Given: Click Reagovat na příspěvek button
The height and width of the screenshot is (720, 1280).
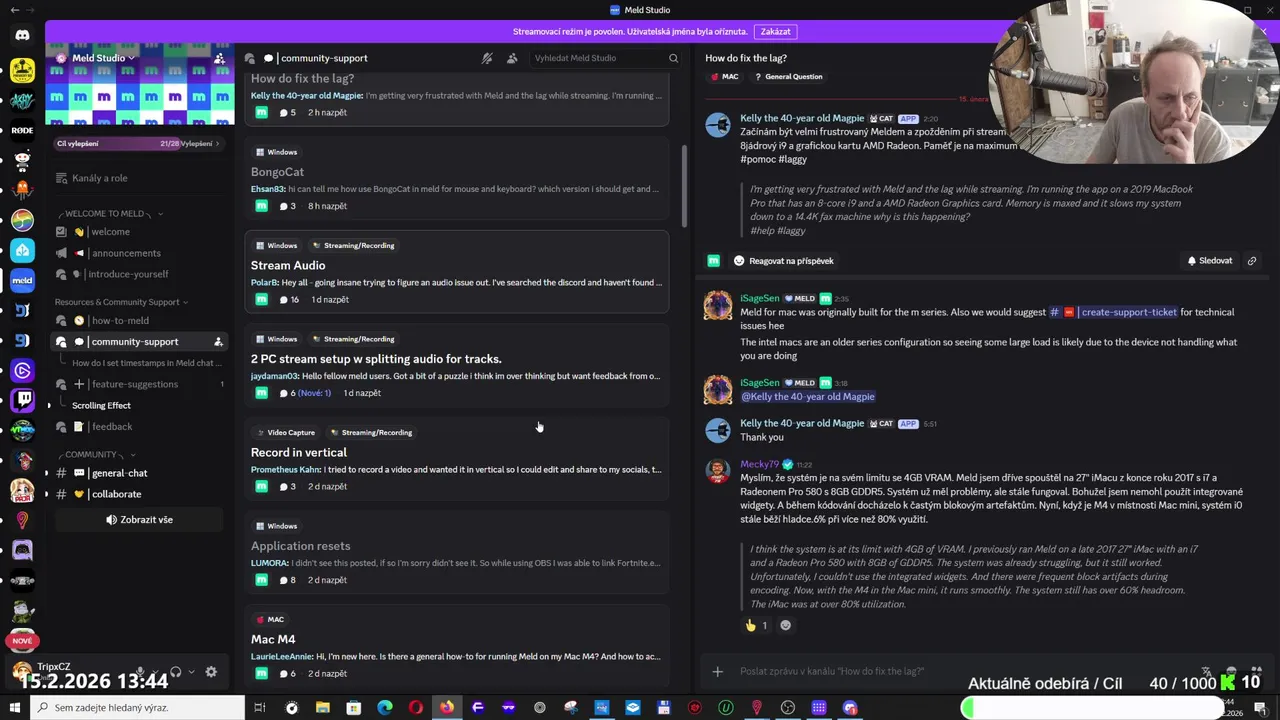Looking at the screenshot, I should point(783,261).
